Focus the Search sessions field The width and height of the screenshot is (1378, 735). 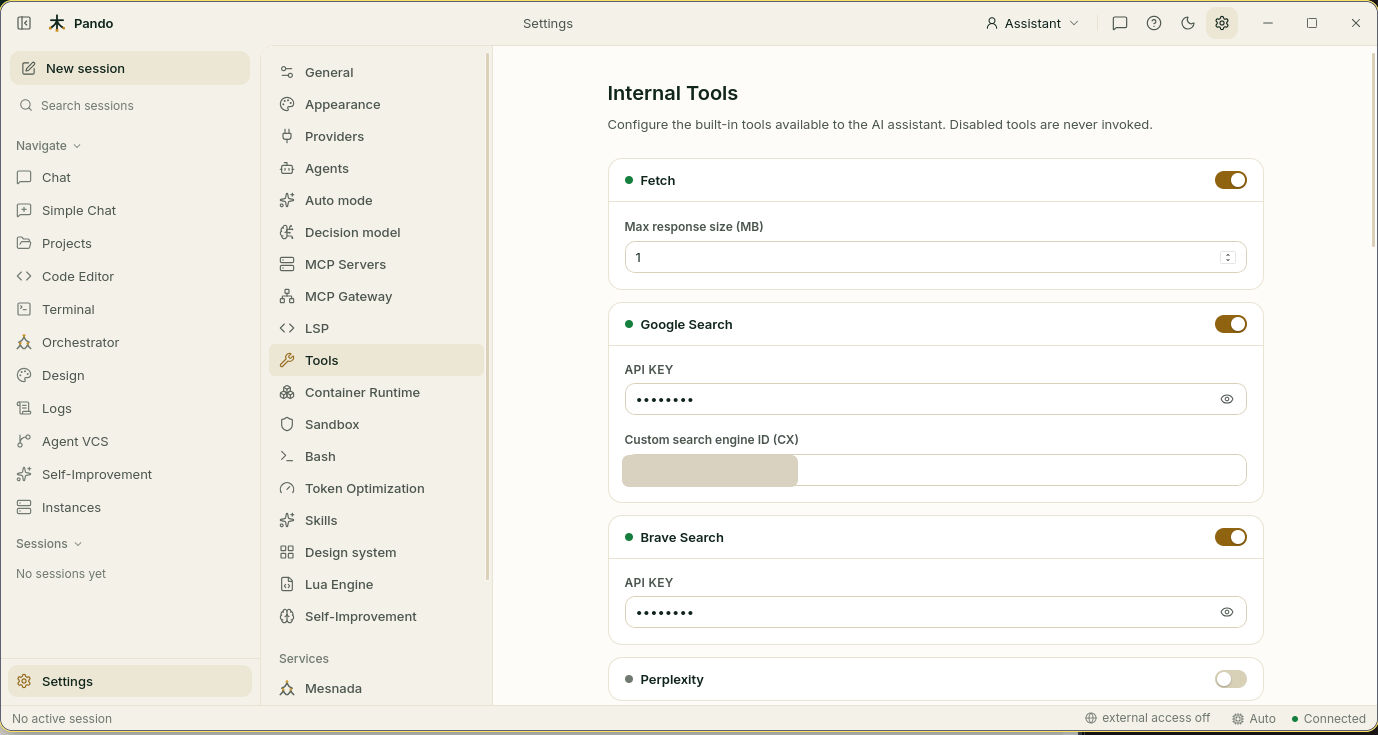point(130,105)
